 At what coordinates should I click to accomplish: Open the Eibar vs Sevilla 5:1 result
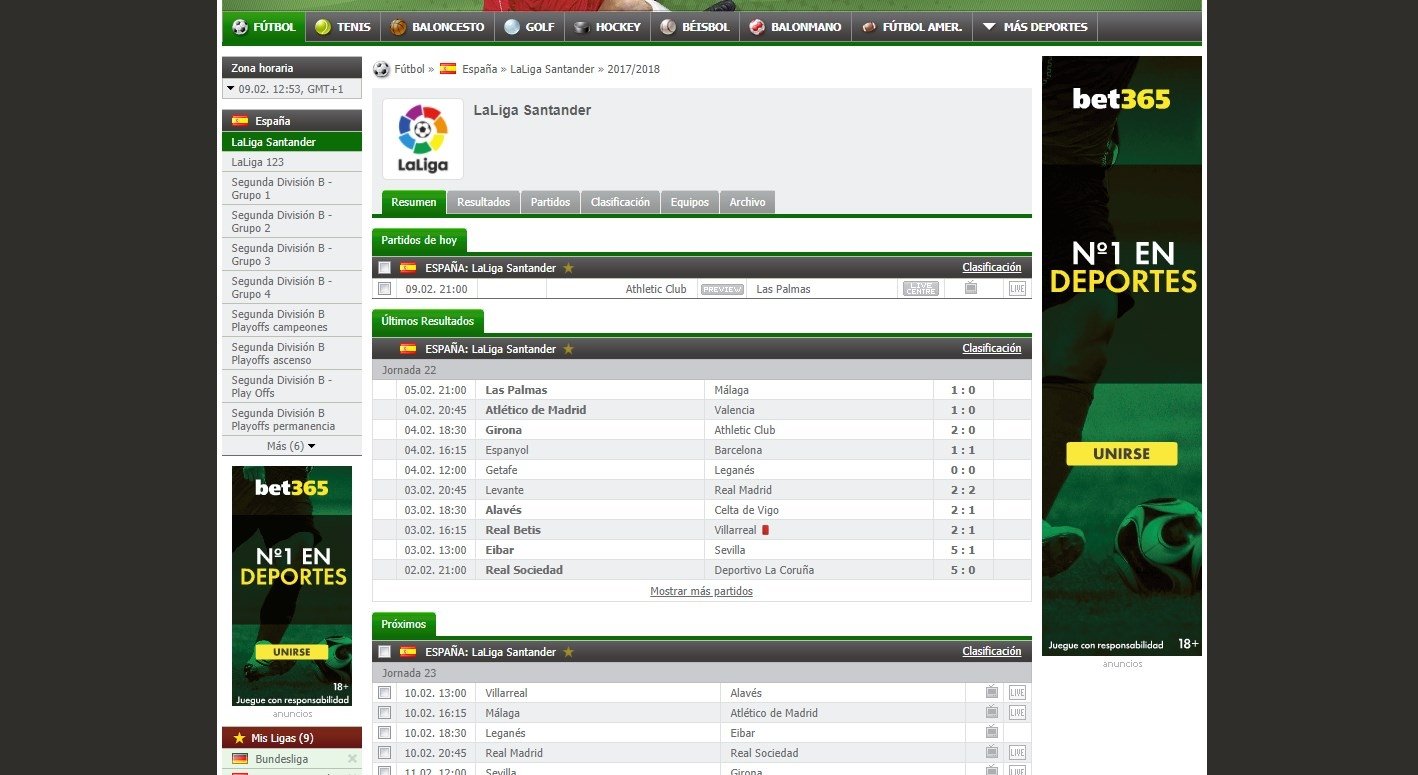tap(701, 550)
